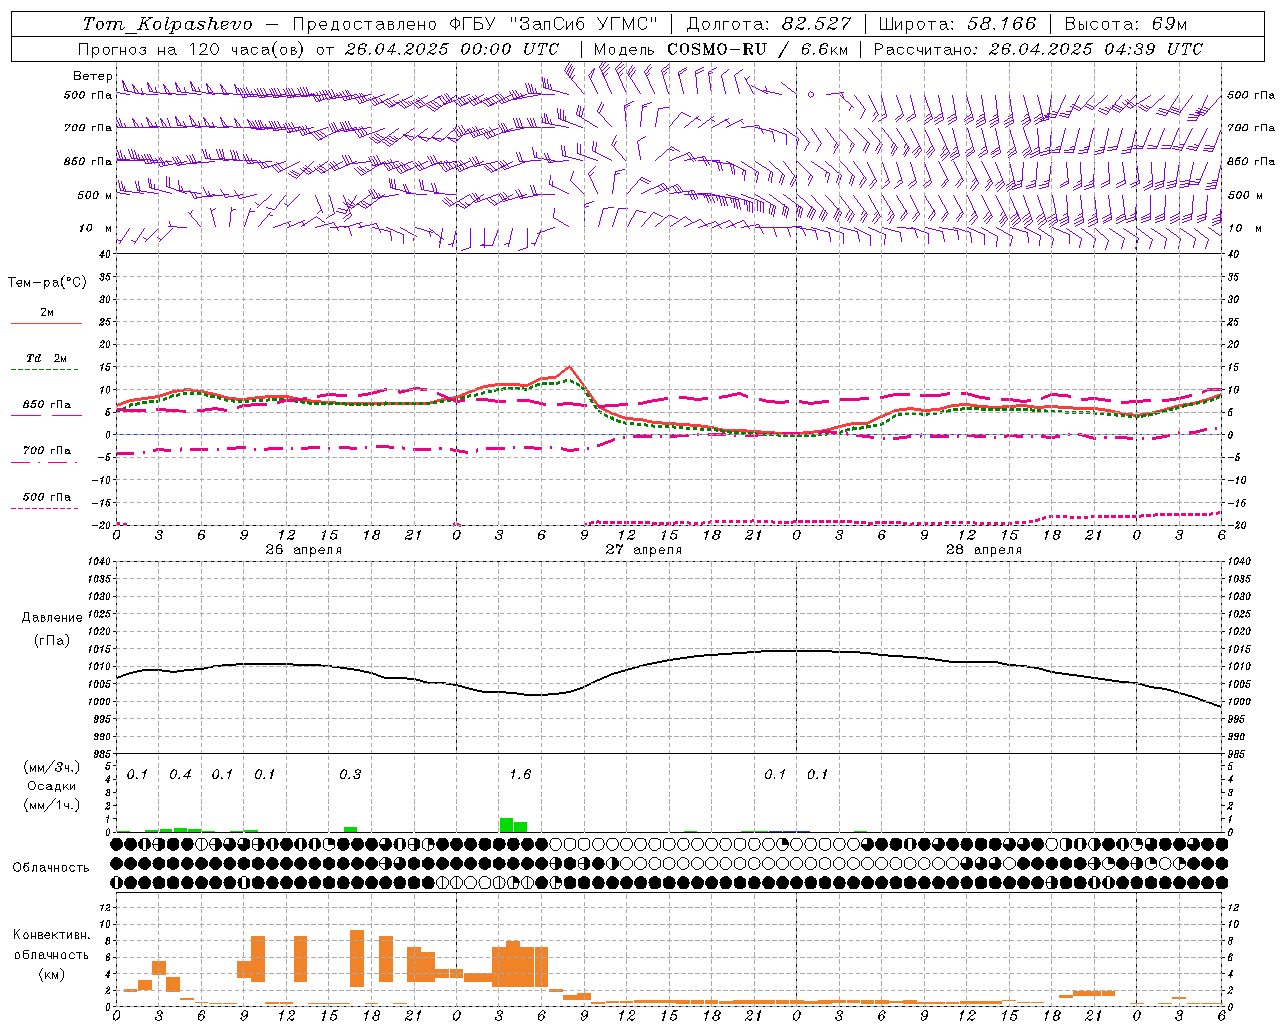Click the Ветер wind panel label
Screen dimensions: 1280x1024
(x=93, y=76)
